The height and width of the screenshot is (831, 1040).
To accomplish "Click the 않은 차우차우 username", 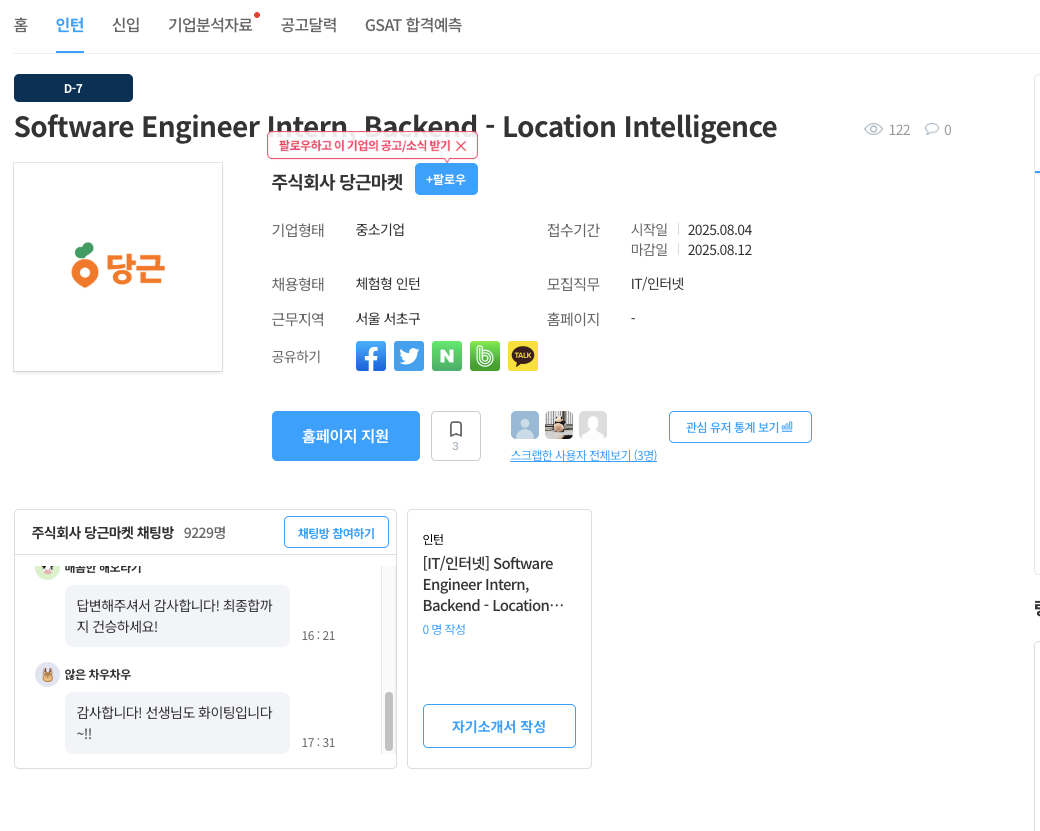I will [x=98, y=674].
